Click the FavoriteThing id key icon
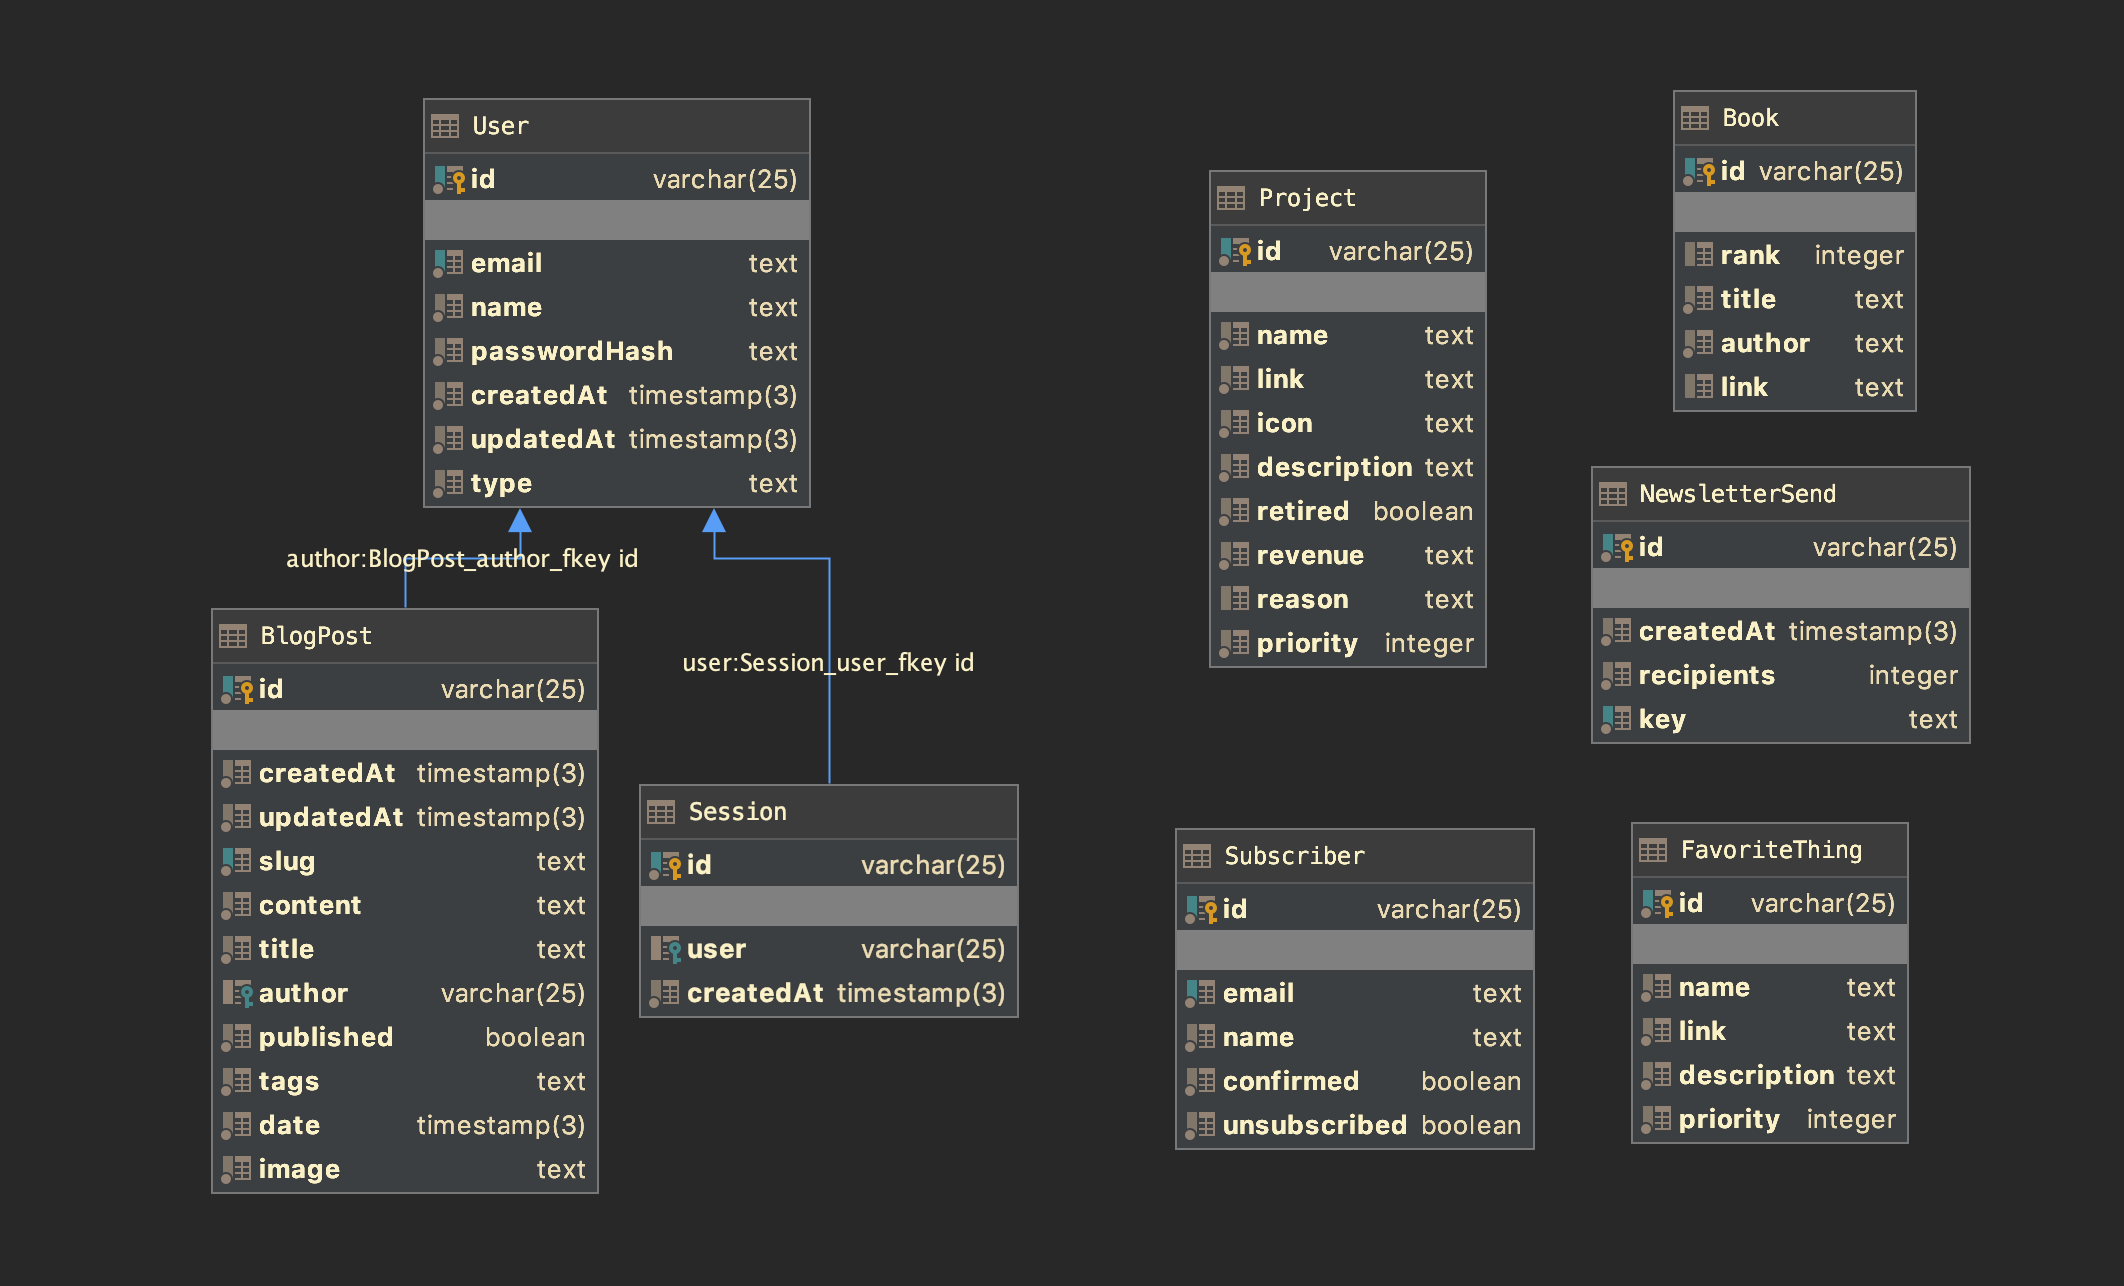Screen dimensions: 2124x1286 [x=1657, y=904]
